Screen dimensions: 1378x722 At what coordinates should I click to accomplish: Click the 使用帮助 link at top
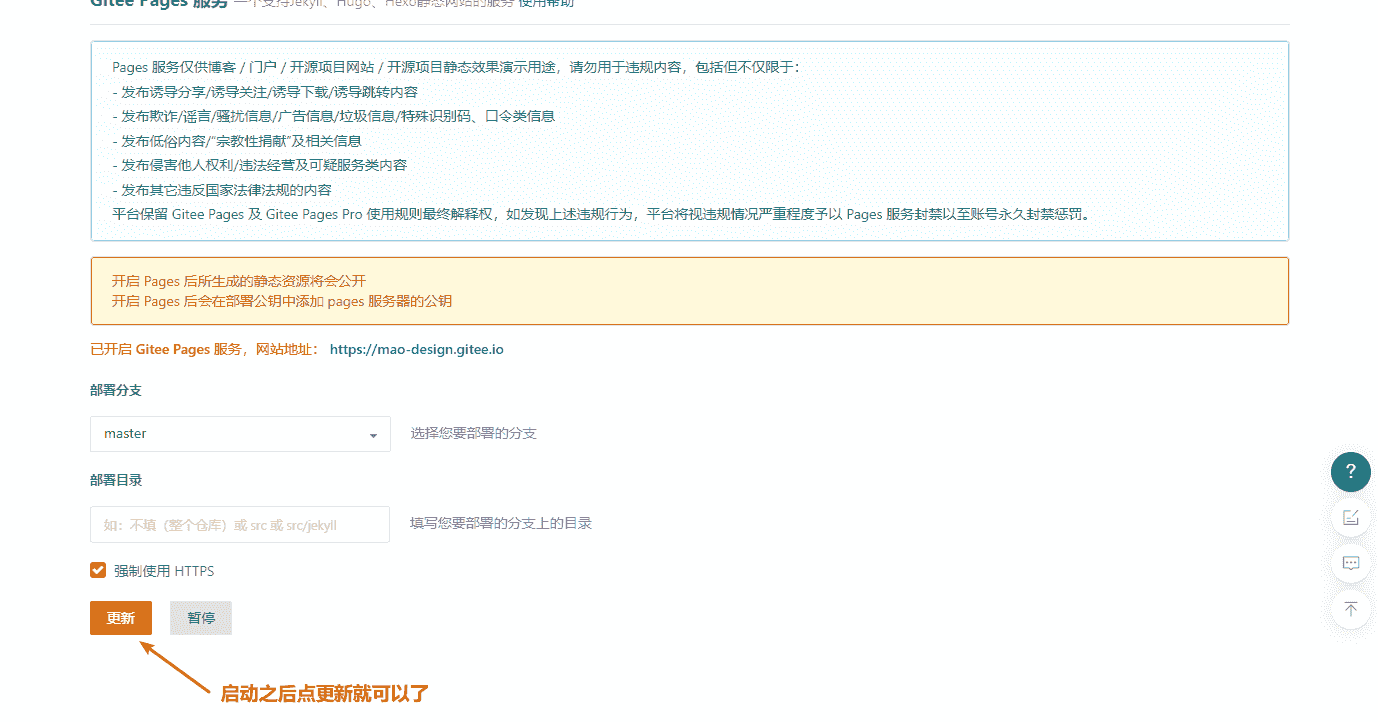(x=546, y=3)
